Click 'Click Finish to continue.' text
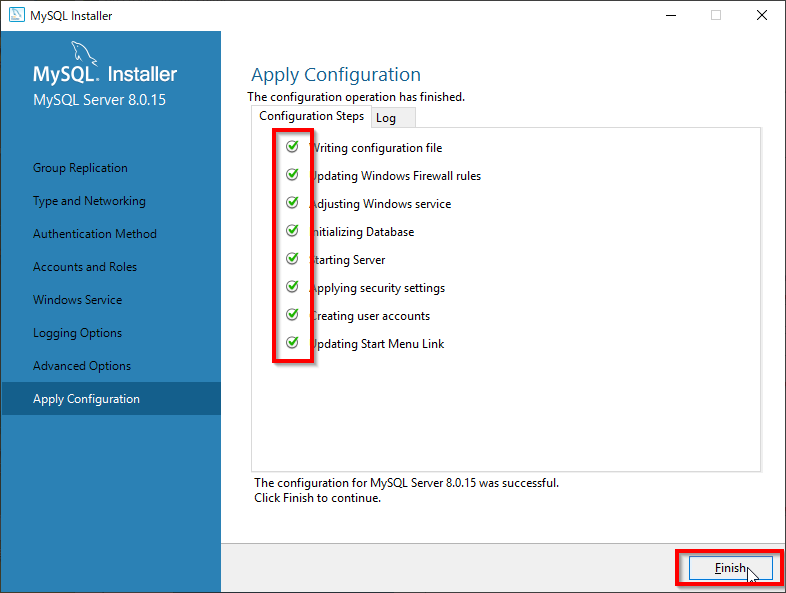The image size is (786, 593). point(317,498)
